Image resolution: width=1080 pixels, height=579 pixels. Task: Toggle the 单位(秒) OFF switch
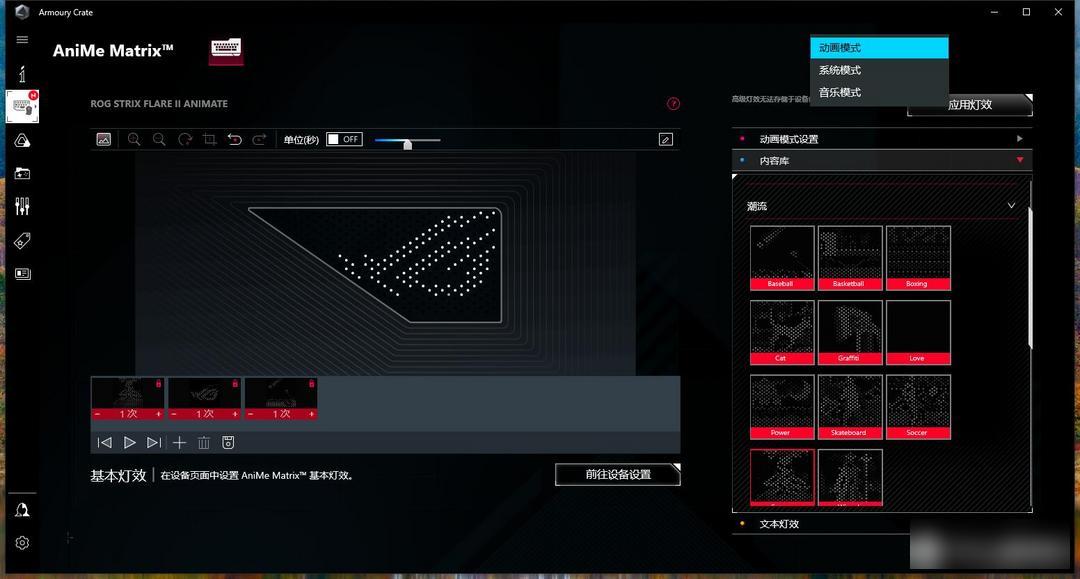[344, 139]
